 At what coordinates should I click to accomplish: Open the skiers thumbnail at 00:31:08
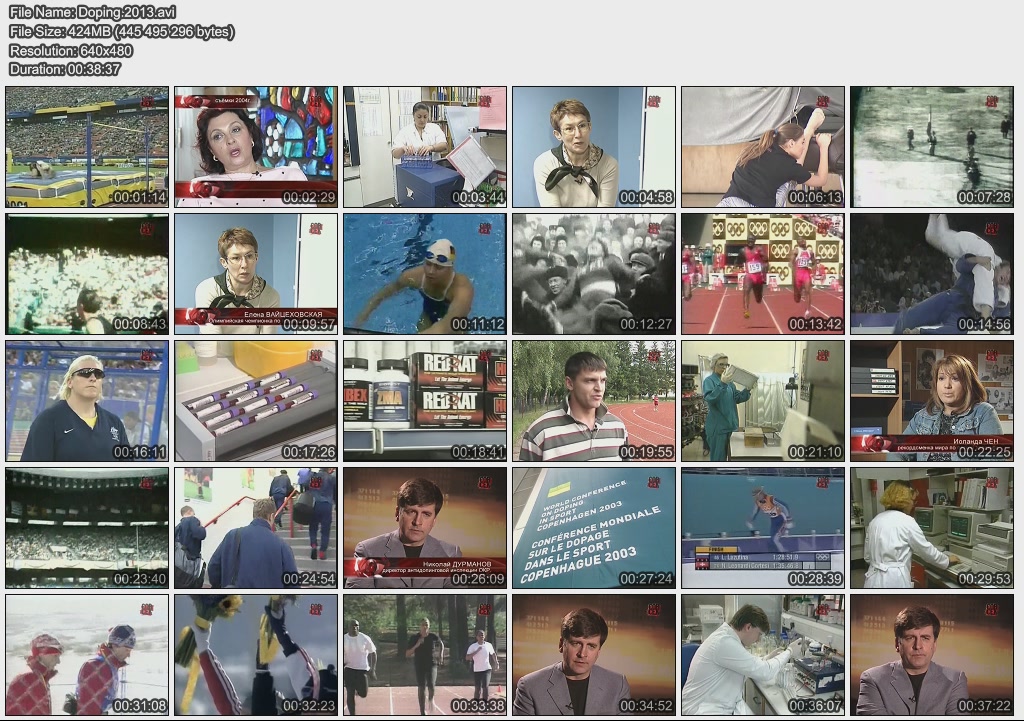click(87, 654)
